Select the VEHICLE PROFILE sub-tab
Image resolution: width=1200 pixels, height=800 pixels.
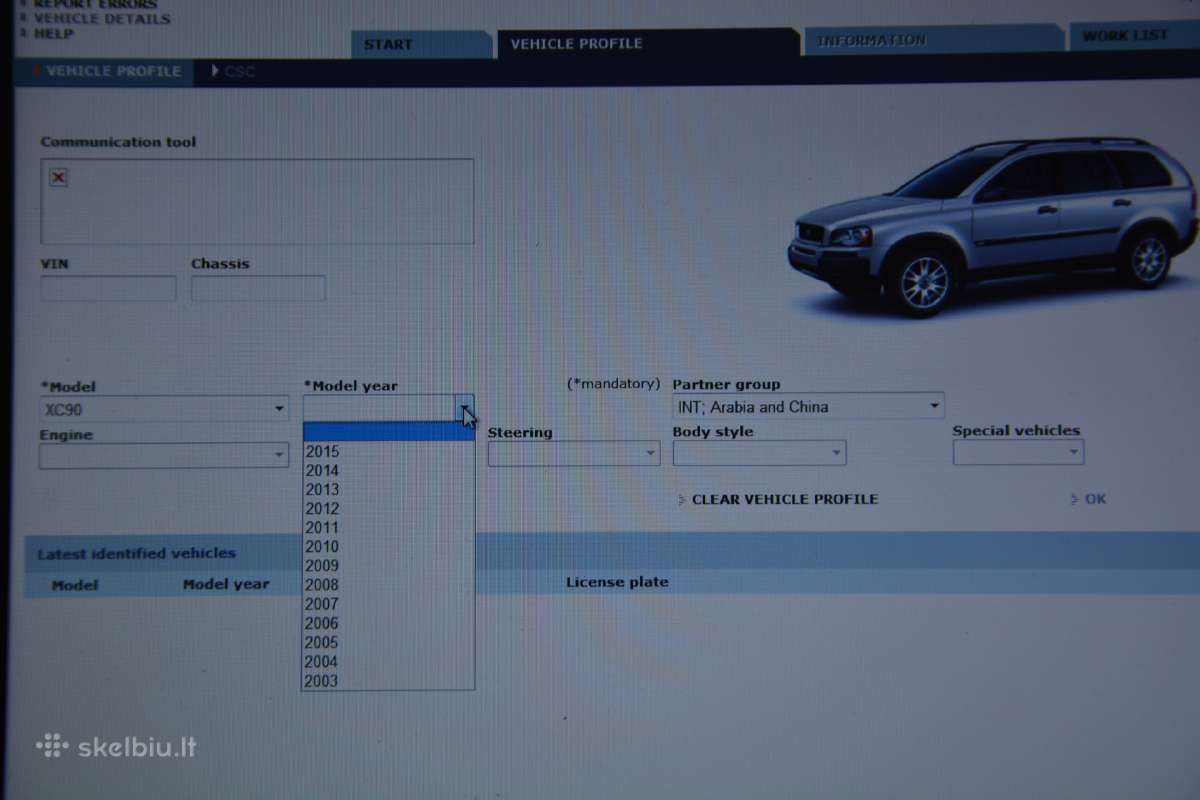tap(105, 72)
